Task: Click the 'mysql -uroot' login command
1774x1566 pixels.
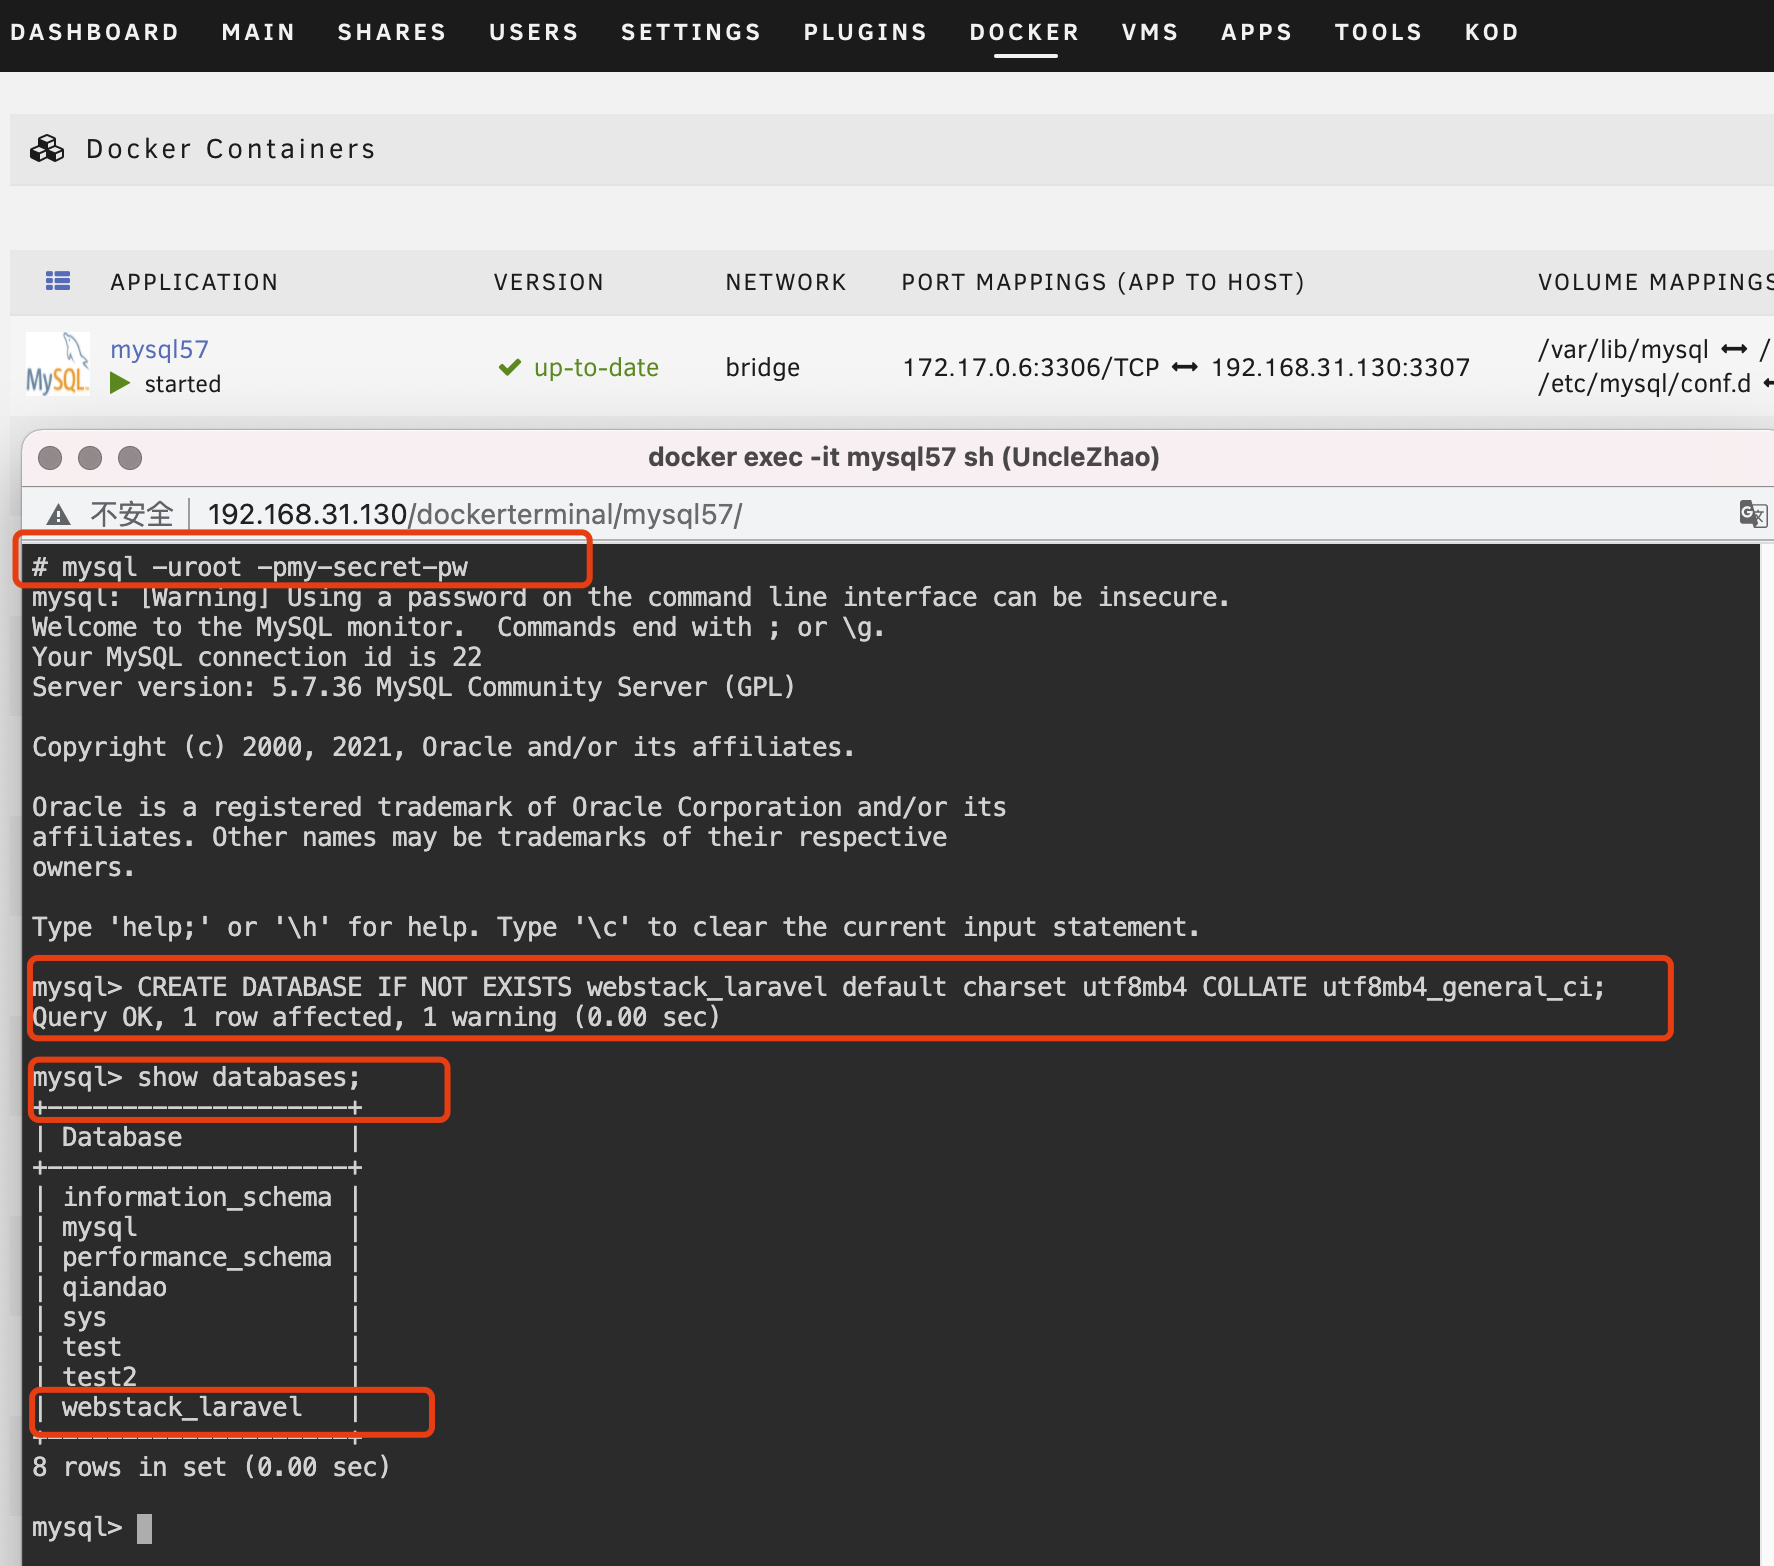Action: click(x=264, y=567)
